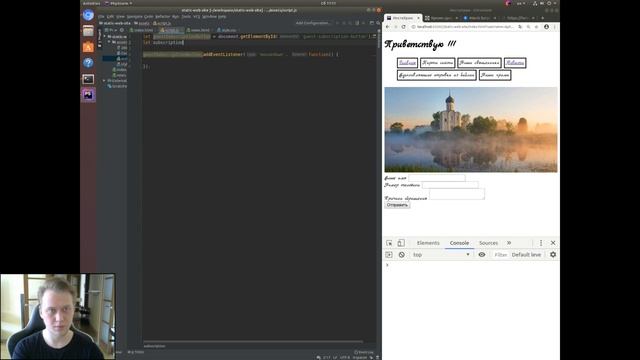Open the Files manager dock icon
640x360 pixels.
pos(88,31)
